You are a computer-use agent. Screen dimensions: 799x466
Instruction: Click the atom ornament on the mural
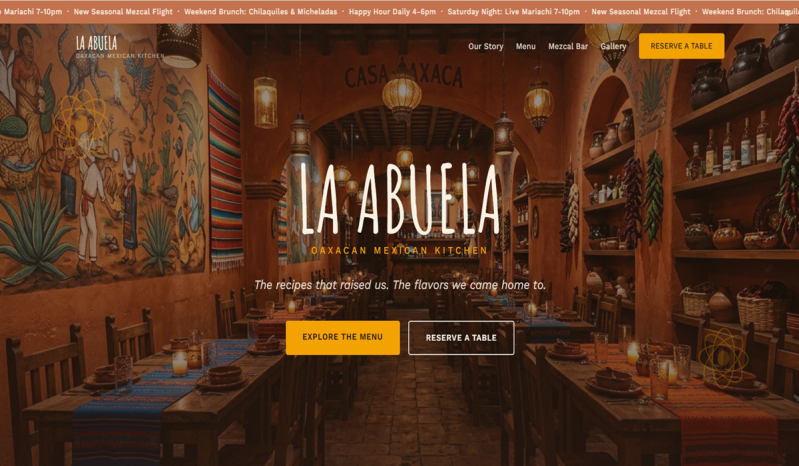[x=82, y=123]
